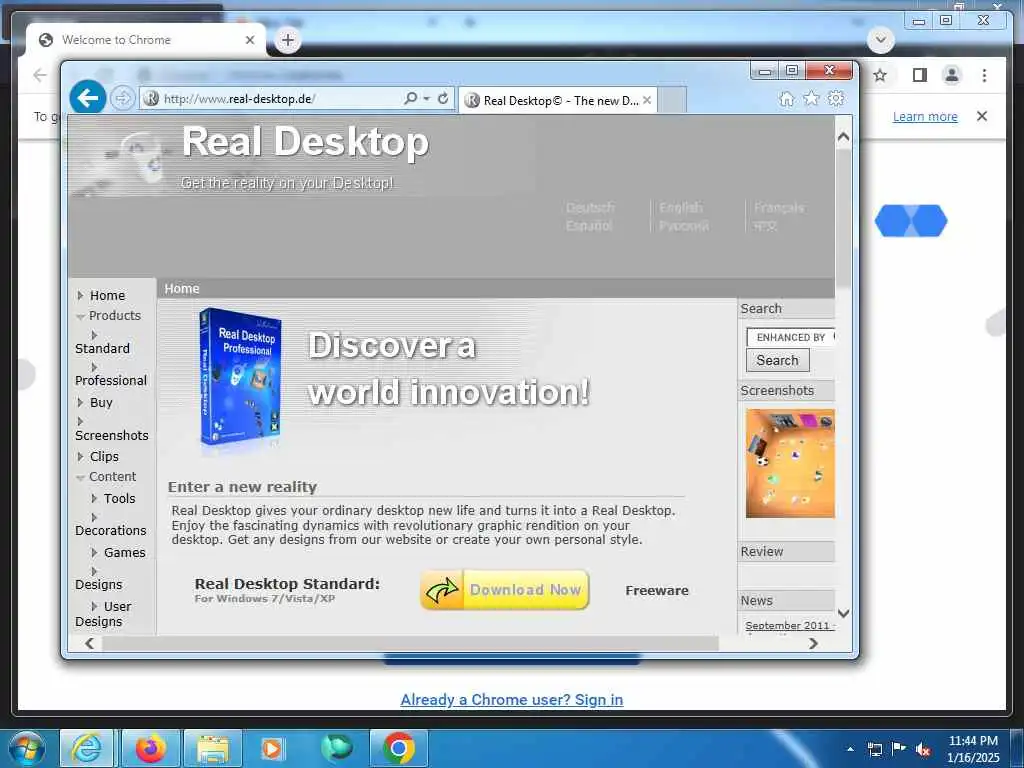Toggle the Chrome side panel icon
The height and width of the screenshot is (768, 1024).
[920, 75]
